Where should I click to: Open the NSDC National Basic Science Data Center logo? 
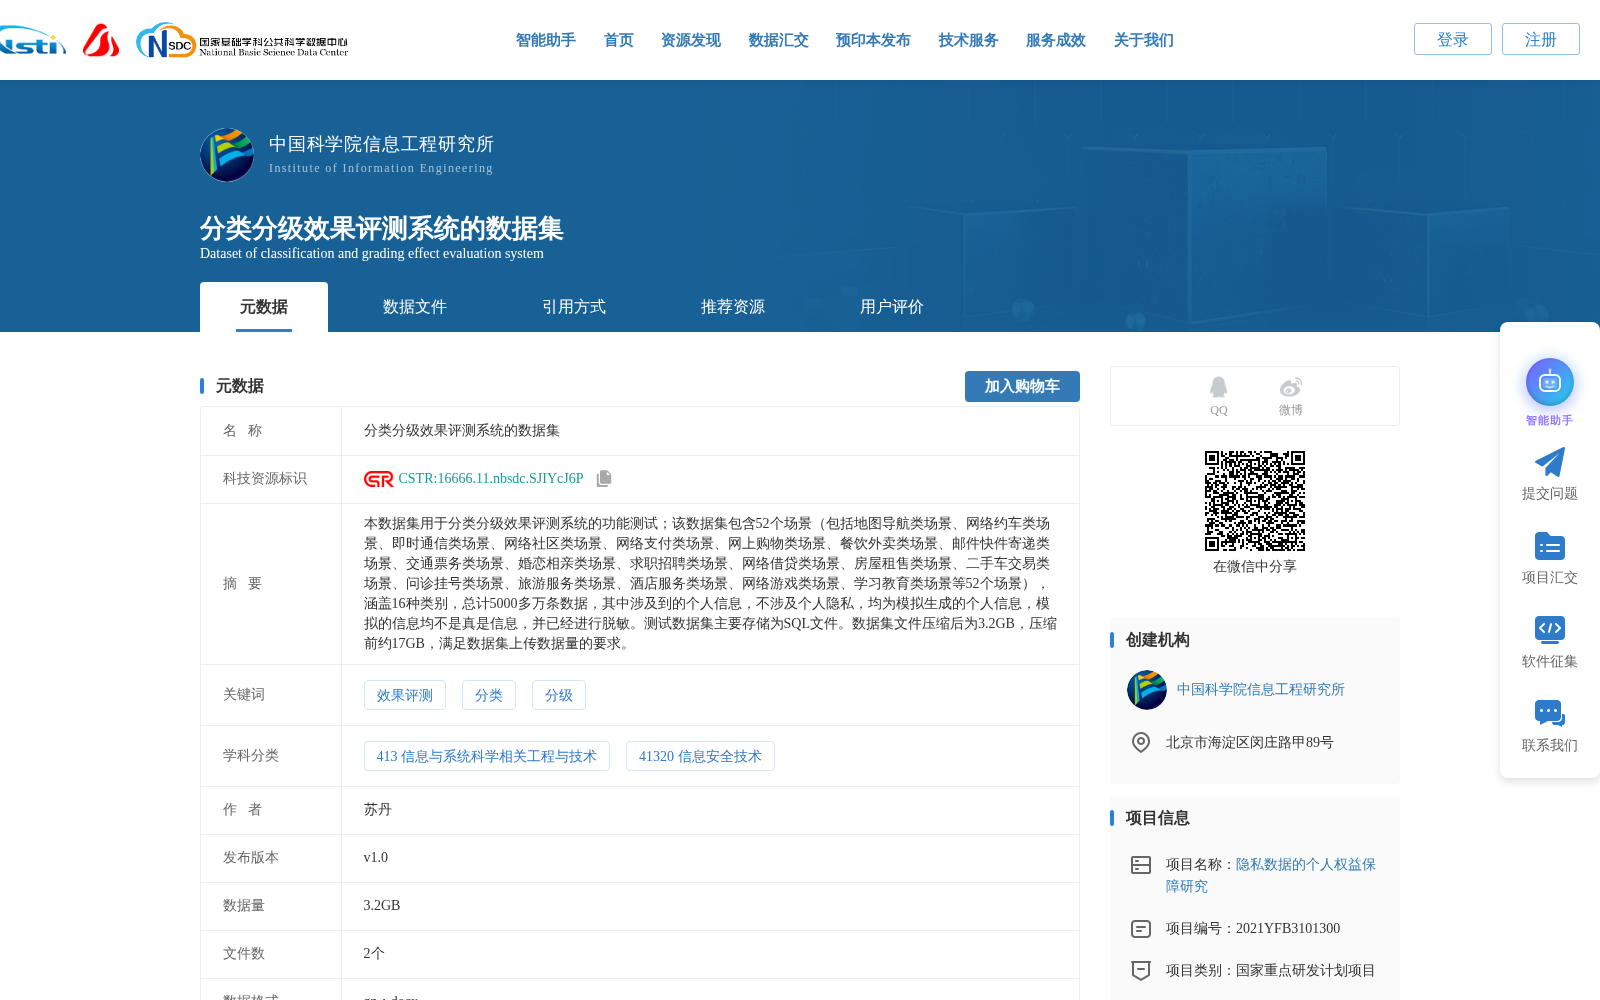coord(242,41)
